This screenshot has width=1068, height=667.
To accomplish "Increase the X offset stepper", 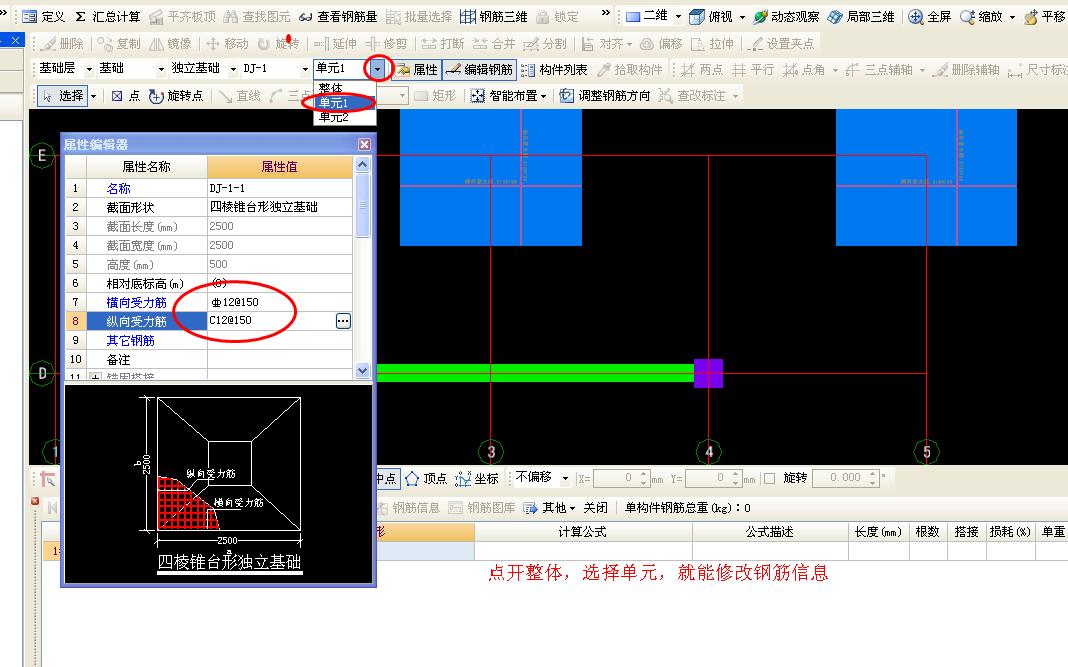I will 644,474.
